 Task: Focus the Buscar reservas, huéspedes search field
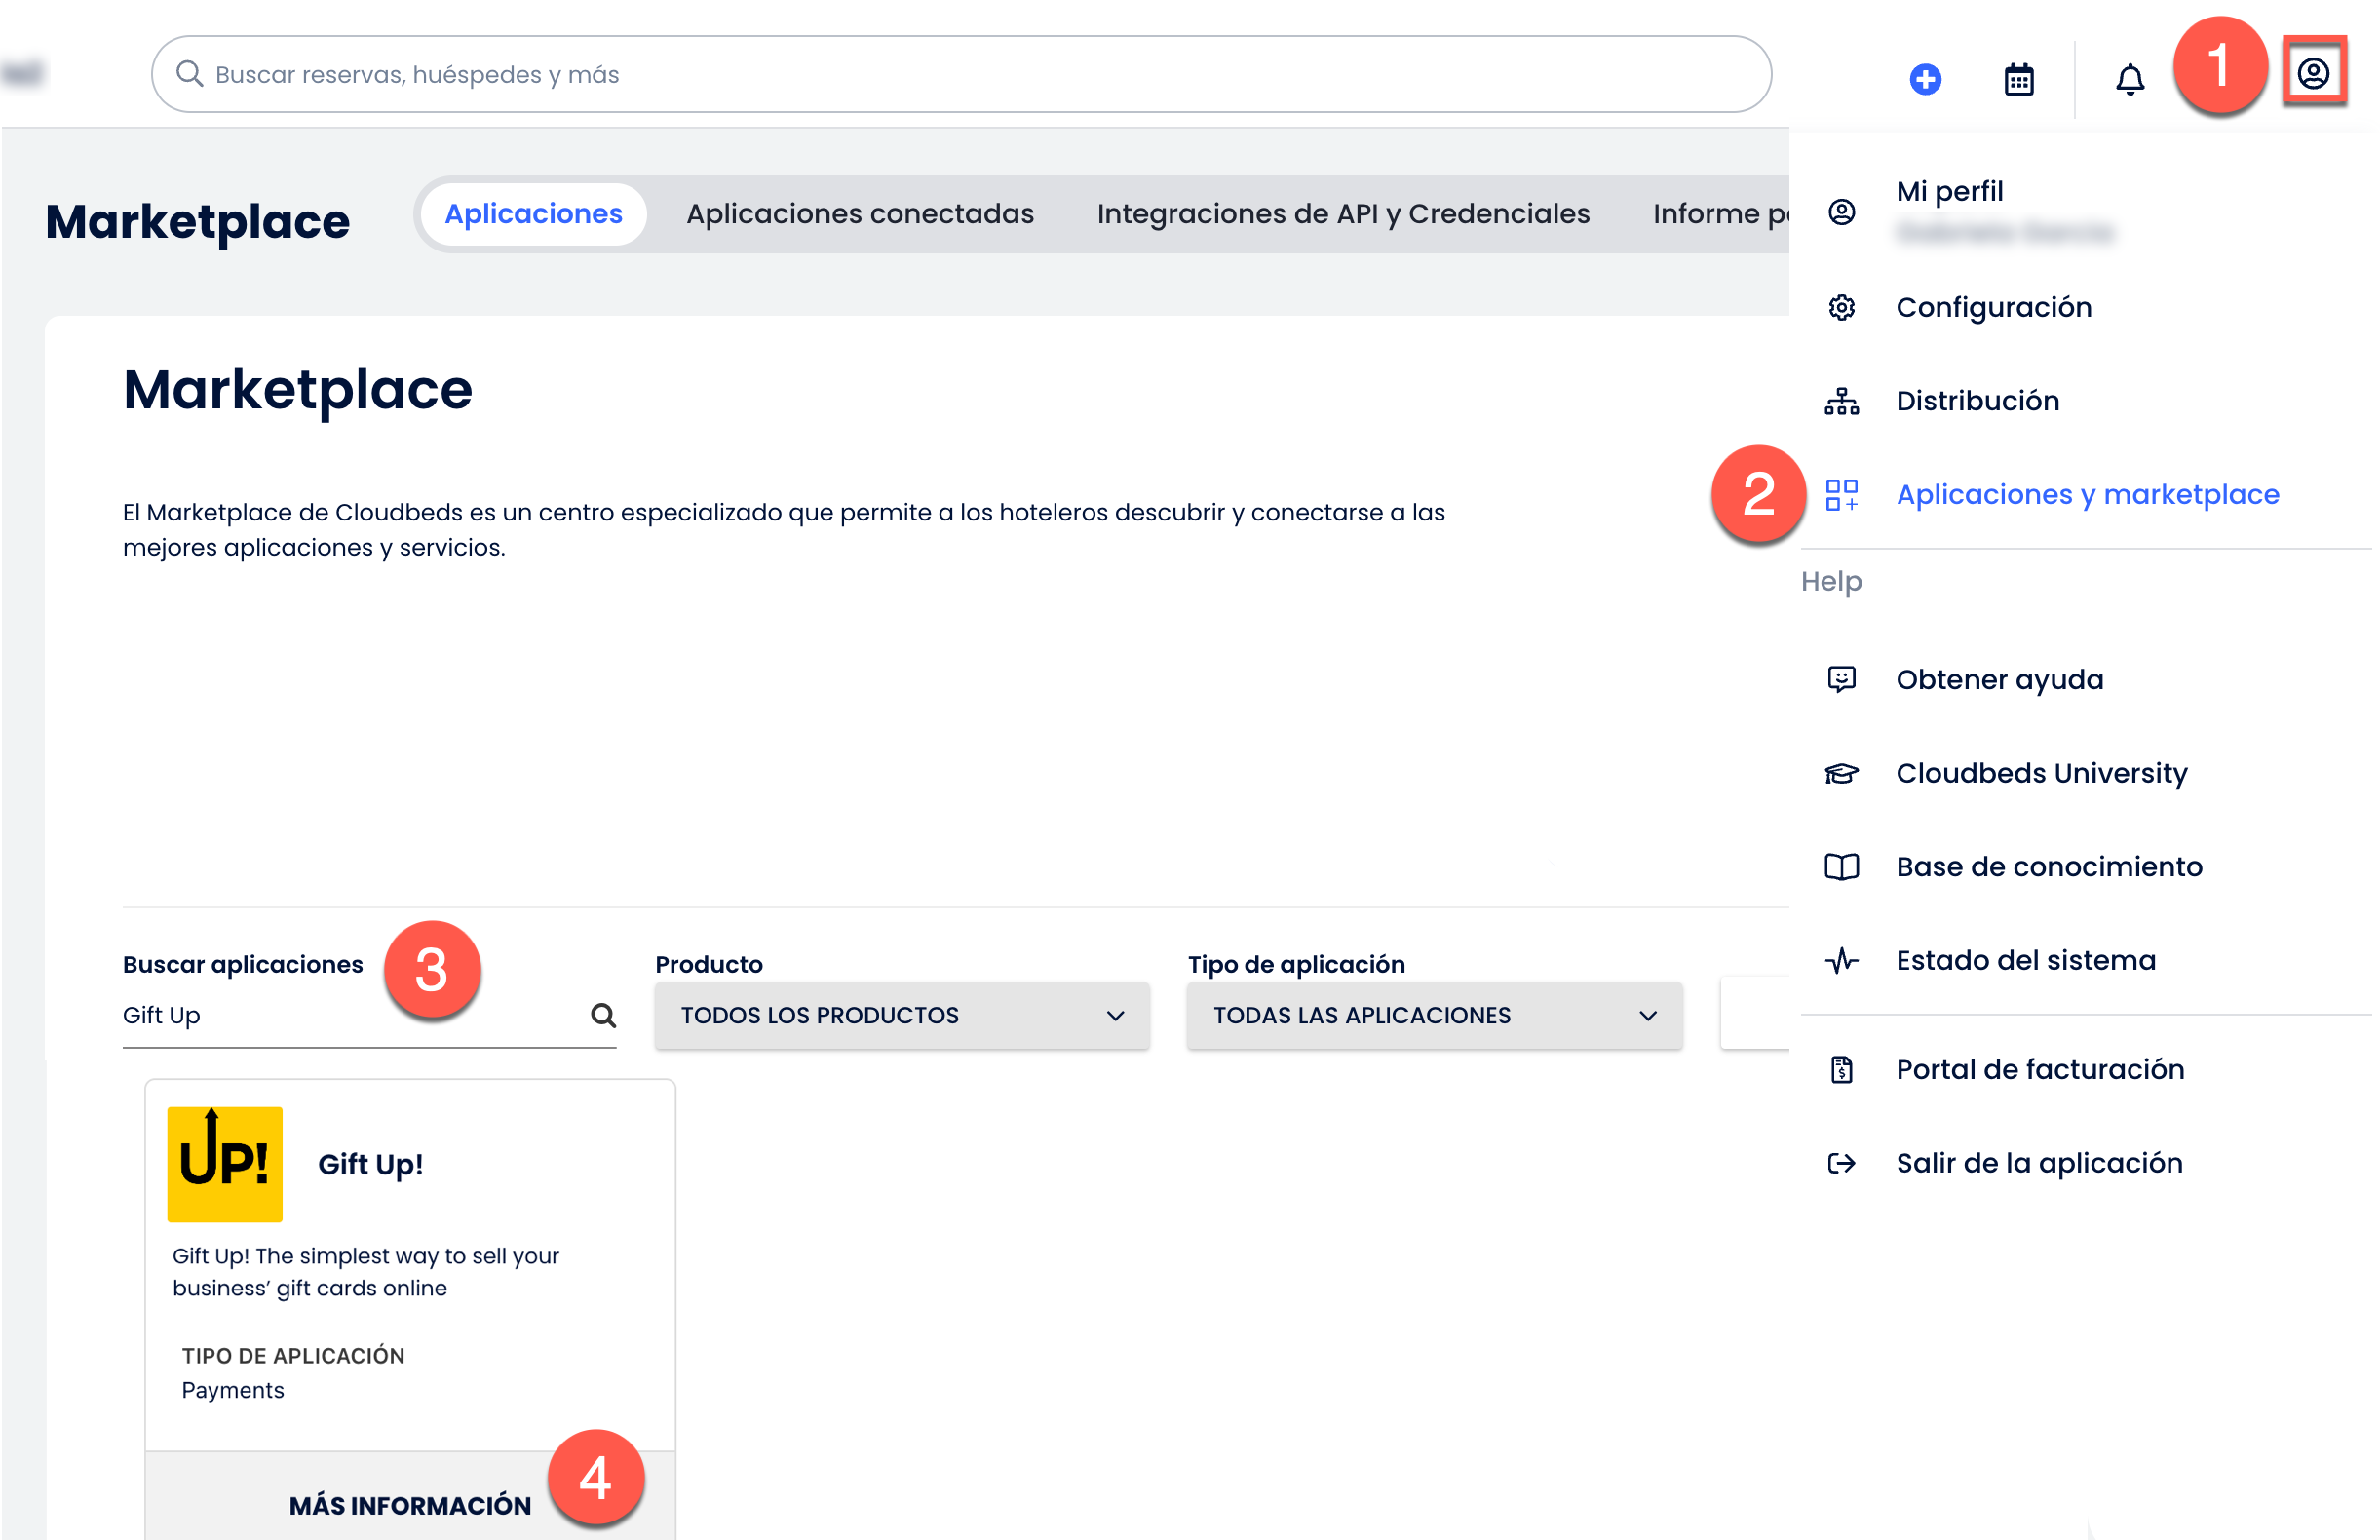tap(960, 74)
